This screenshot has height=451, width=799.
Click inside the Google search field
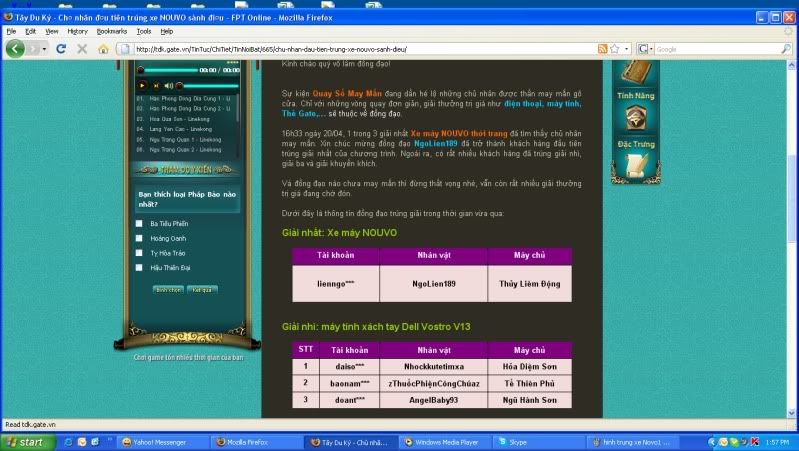pyautogui.click(x=718, y=49)
